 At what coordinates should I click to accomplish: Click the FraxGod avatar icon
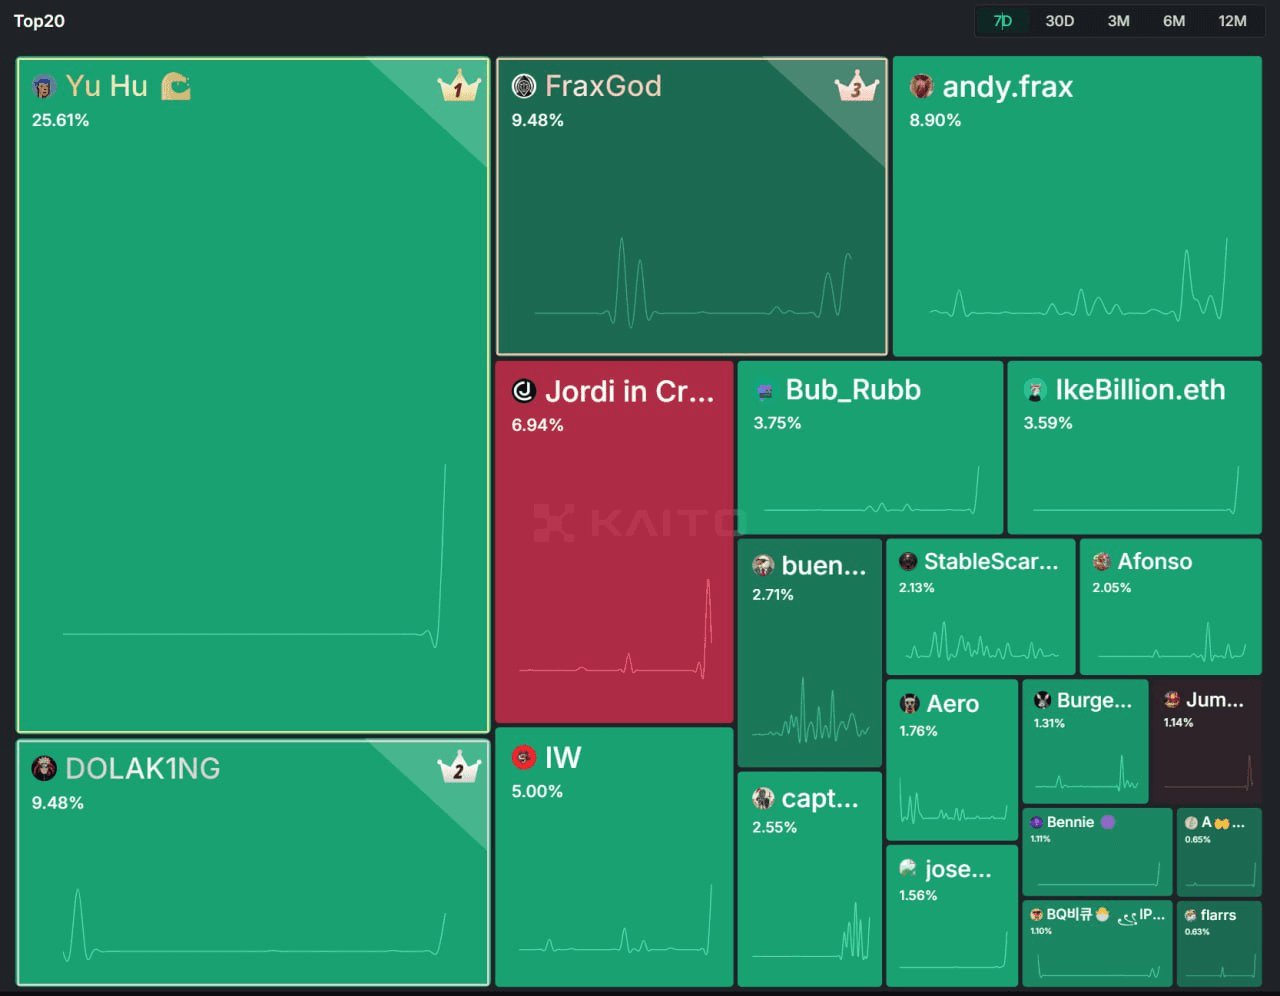coord(524,87)
